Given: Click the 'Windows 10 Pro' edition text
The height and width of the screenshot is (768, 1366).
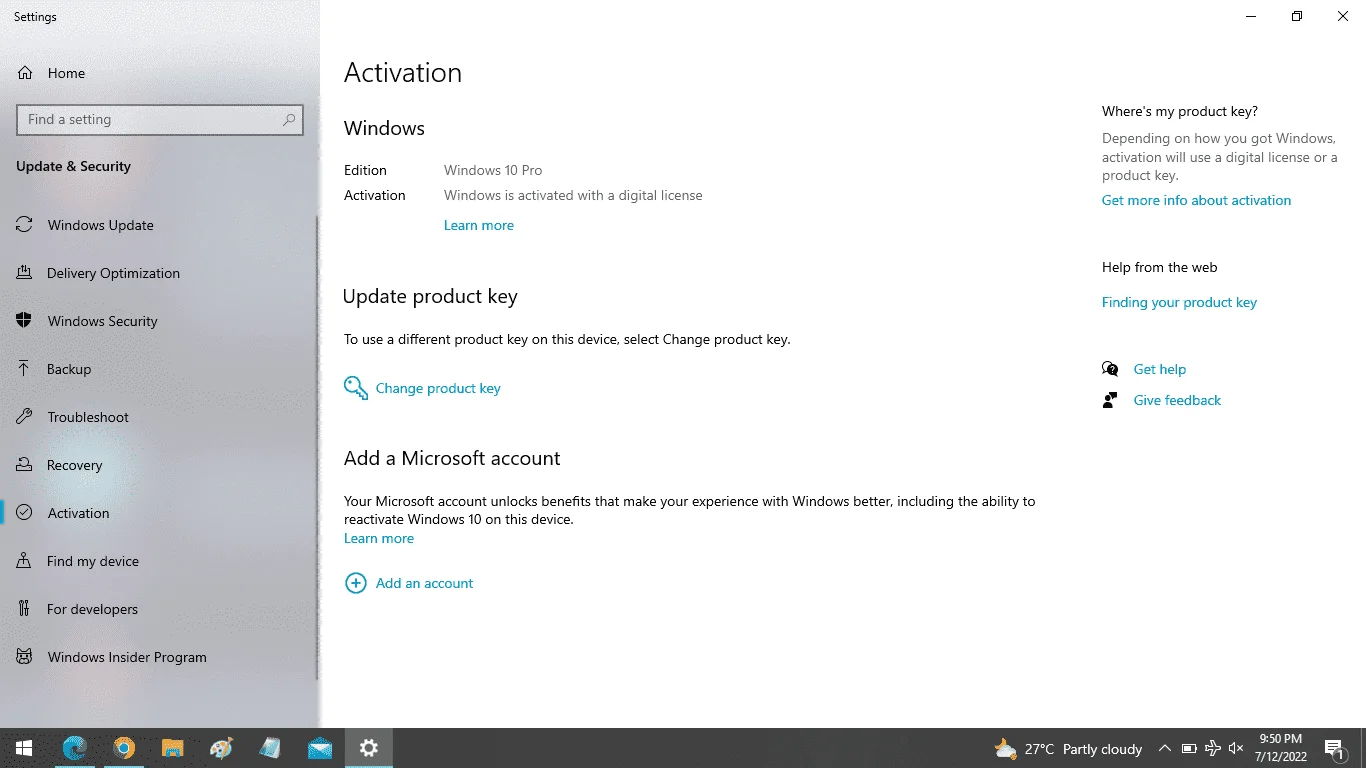Looking at the screenshot, I should pyautogui.click(x=493, y=170).
